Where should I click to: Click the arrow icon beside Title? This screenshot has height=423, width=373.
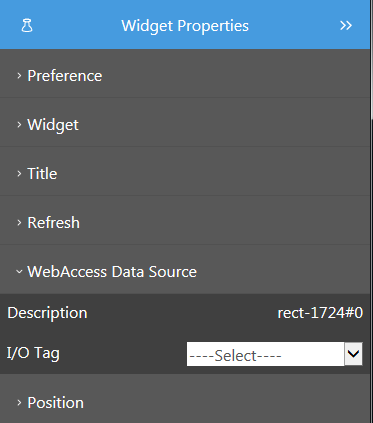[x=19, y=174]
